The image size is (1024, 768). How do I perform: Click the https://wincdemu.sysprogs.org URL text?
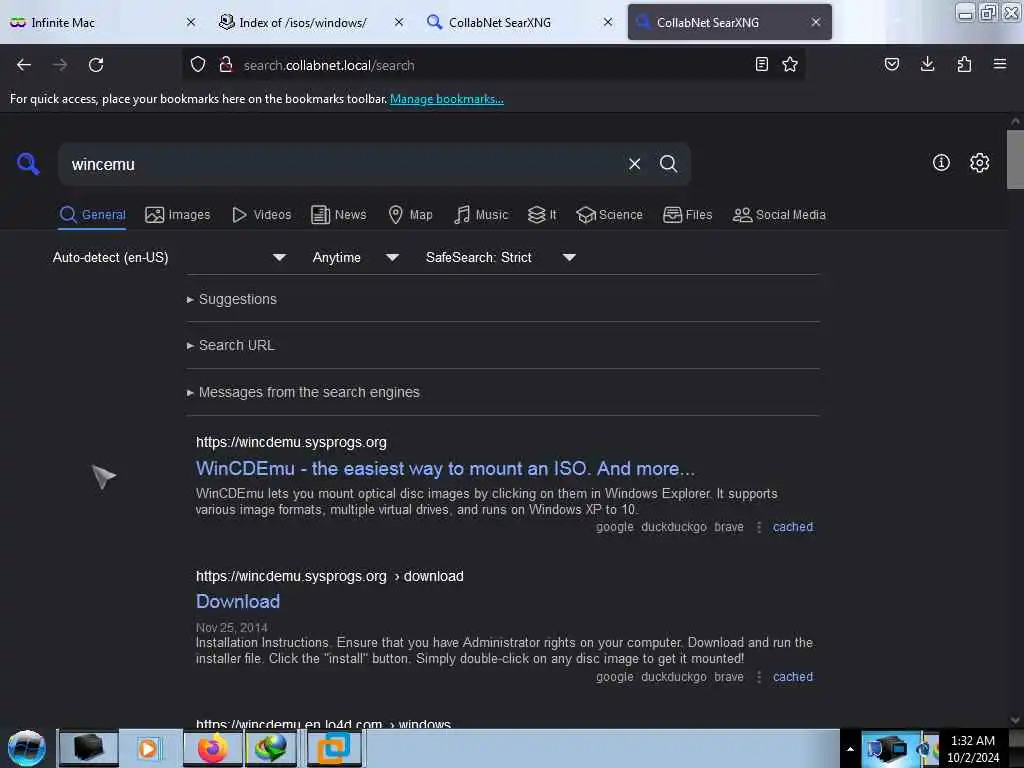point(291,442)
